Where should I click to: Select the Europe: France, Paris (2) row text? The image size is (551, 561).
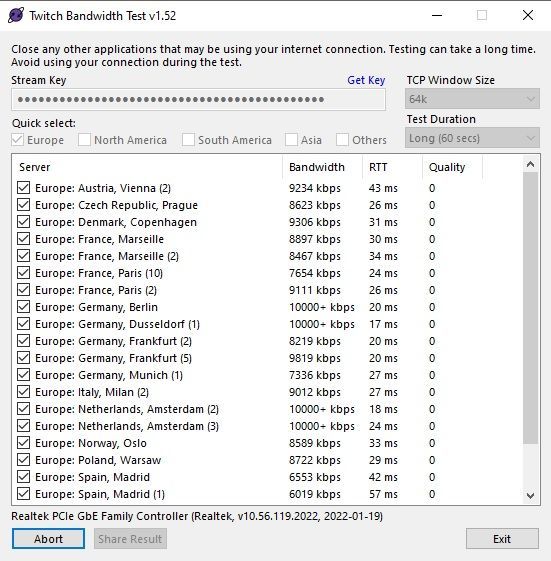pos(96,290)
